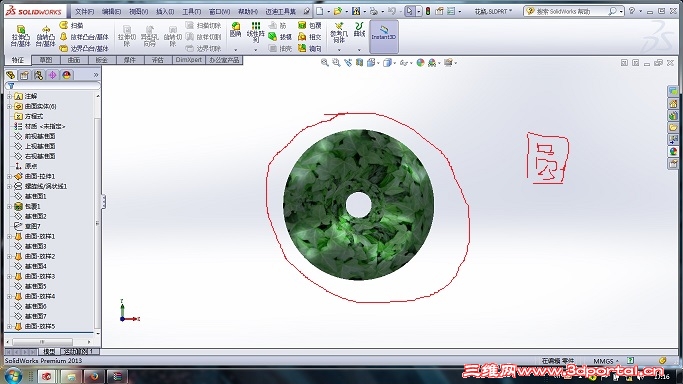The height and width of the screenshot is (384, 683).
Task: Click the Rebuild traffic light icon
Action: click(x=428, y=11)
